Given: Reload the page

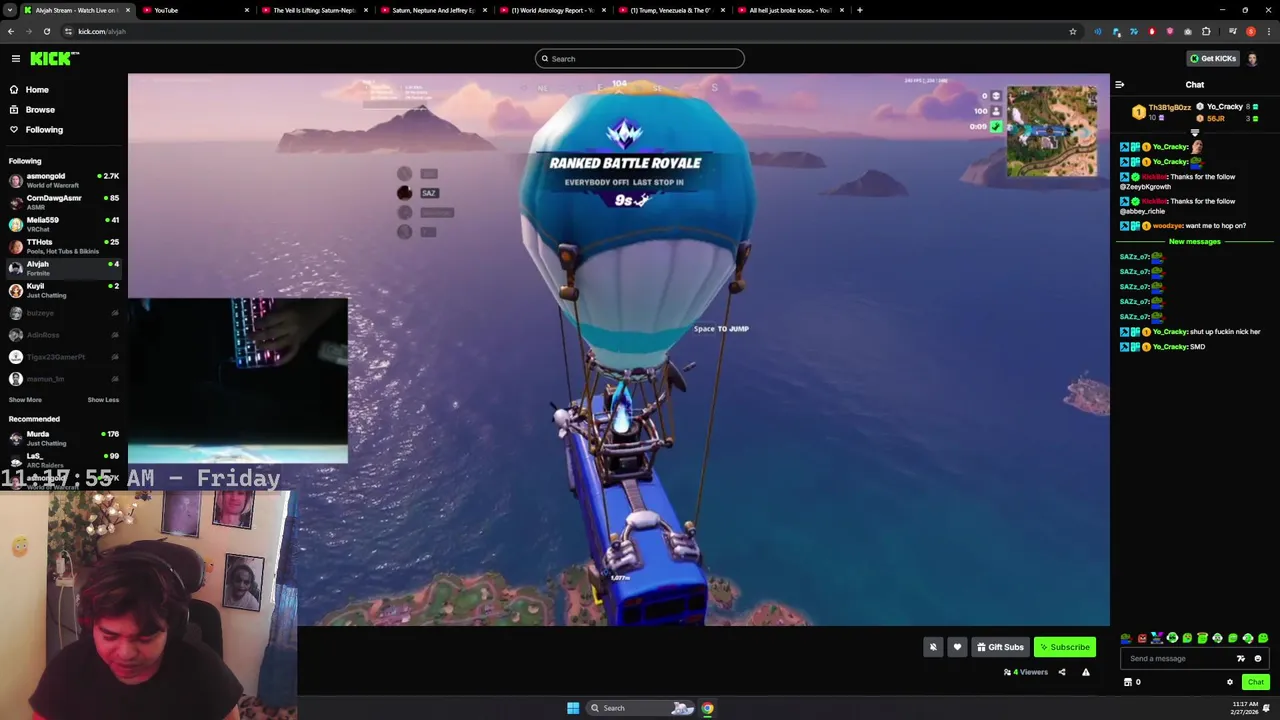Looking at the screenshot, I should coord(47,31).
